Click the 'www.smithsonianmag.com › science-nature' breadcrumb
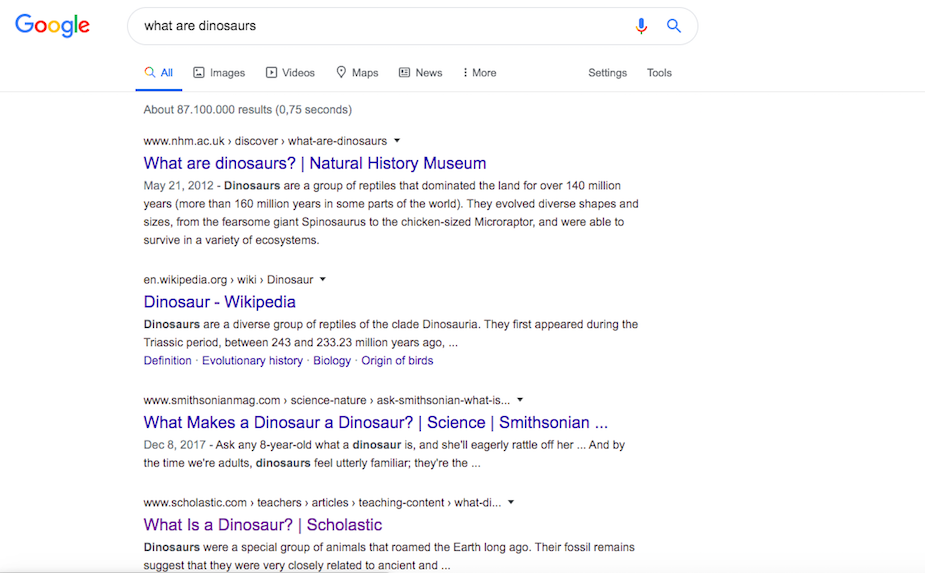Image resolution: width=925 pixels, height=573 pixels. (327, 400)
